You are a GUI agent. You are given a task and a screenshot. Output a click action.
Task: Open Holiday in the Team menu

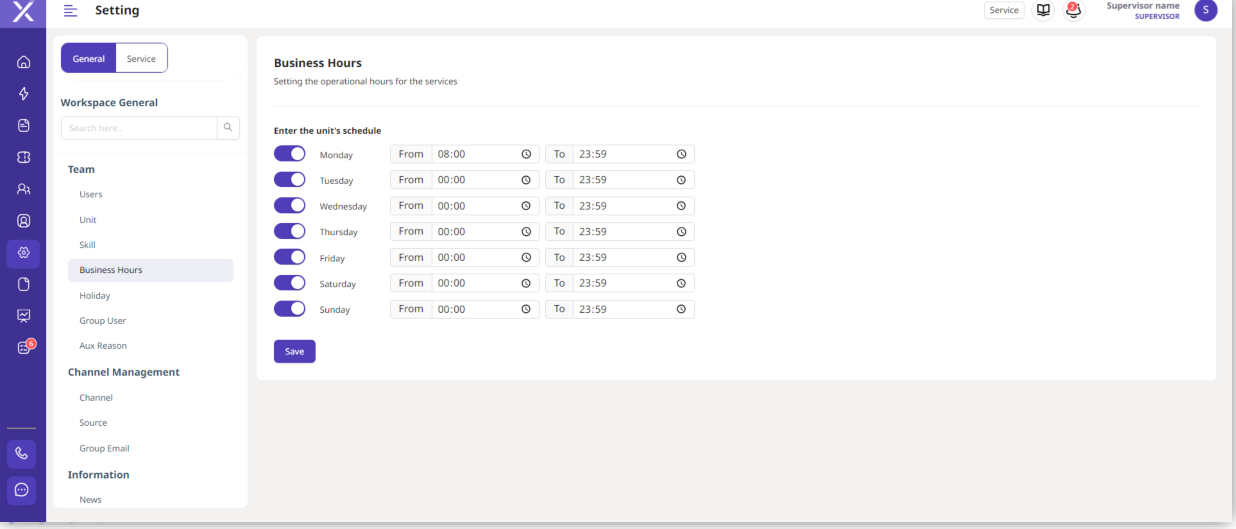(95, 296)
